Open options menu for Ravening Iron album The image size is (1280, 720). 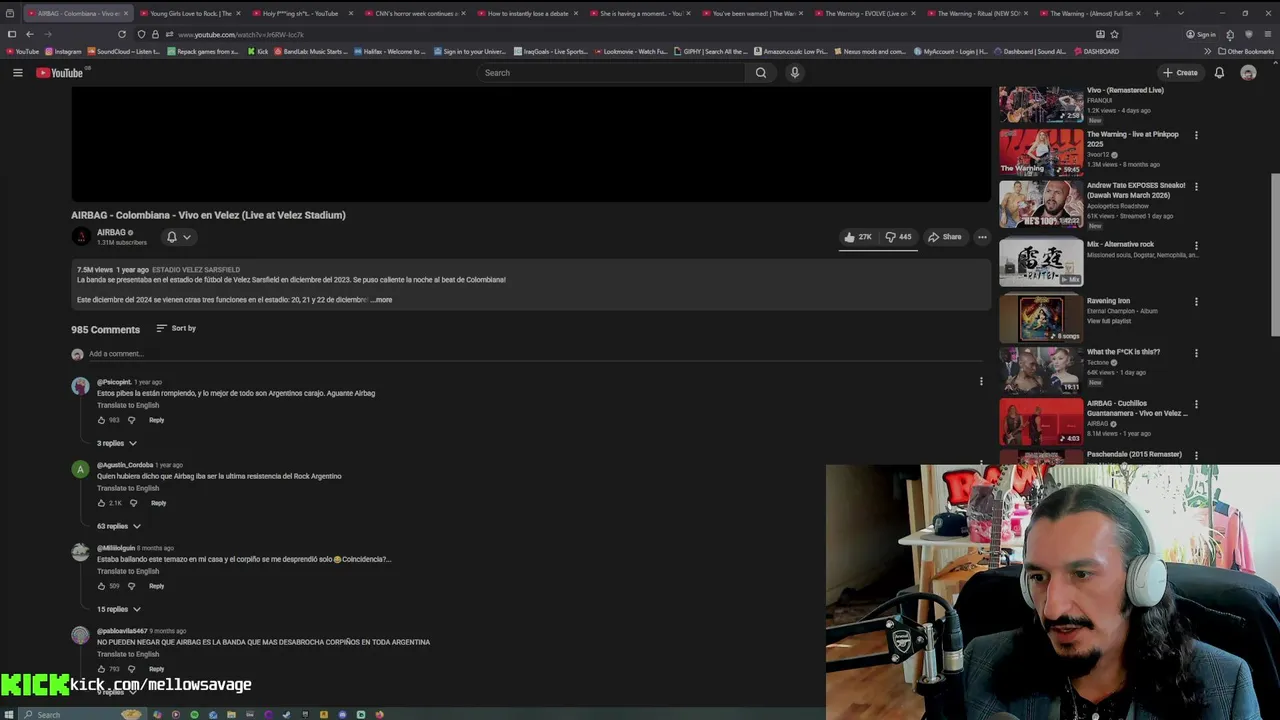1196,302
